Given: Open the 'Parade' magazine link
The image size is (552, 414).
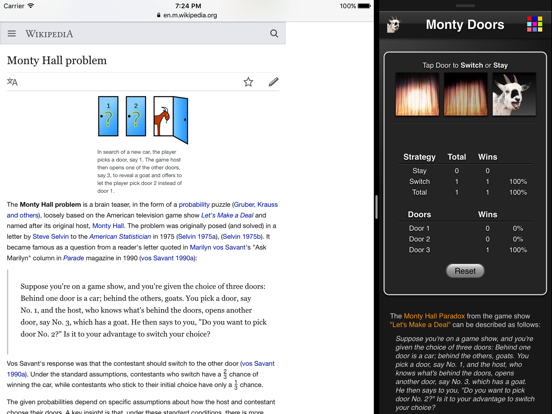Looking at the screenshot, I should click(74, 258).
